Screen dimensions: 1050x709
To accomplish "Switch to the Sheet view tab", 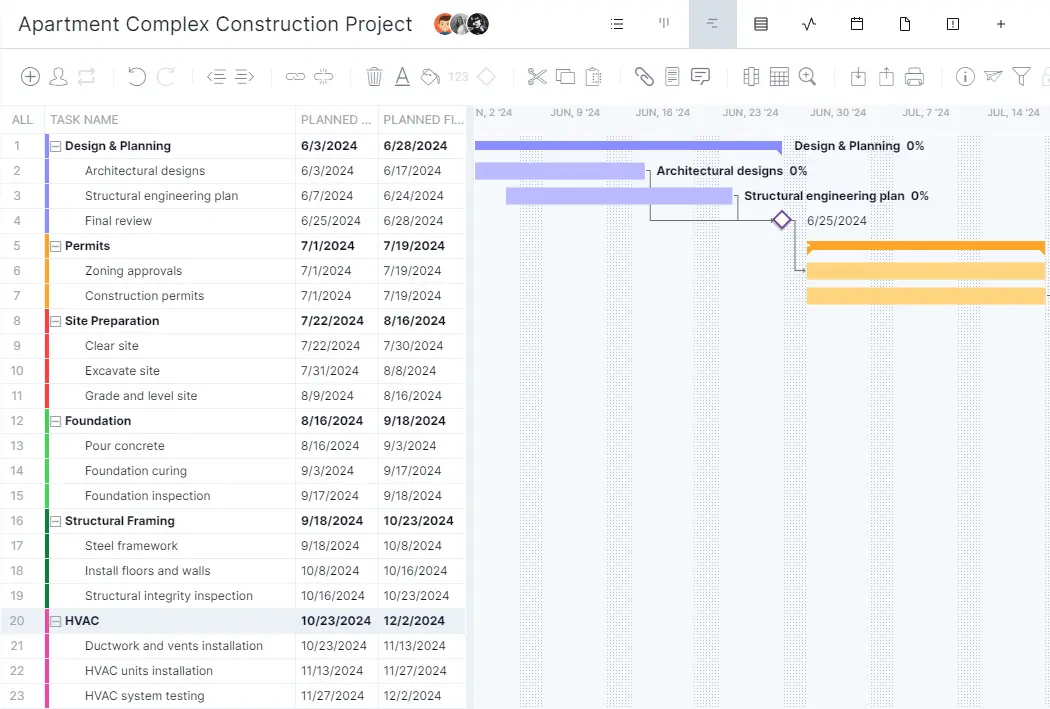I will (x=761, y=24).
